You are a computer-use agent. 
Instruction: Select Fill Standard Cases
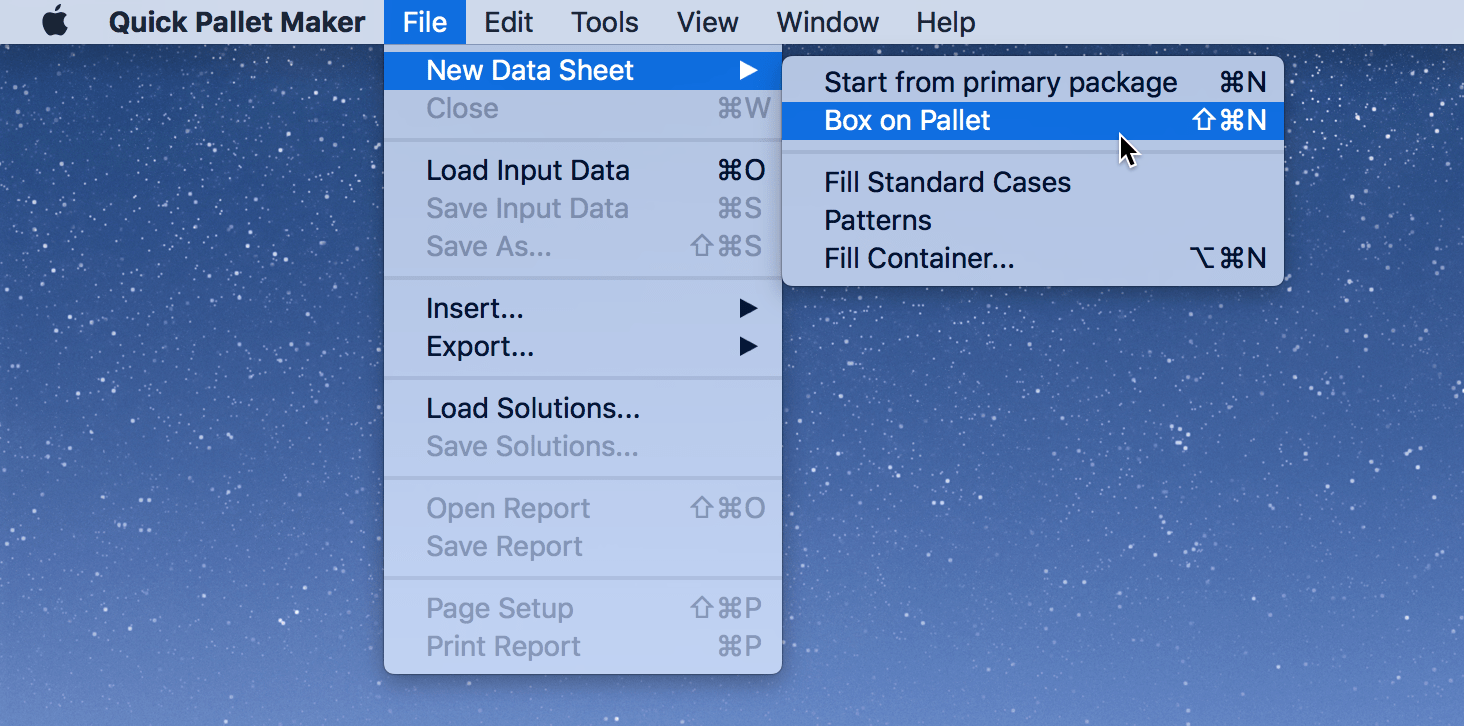[x=947, y=182]
